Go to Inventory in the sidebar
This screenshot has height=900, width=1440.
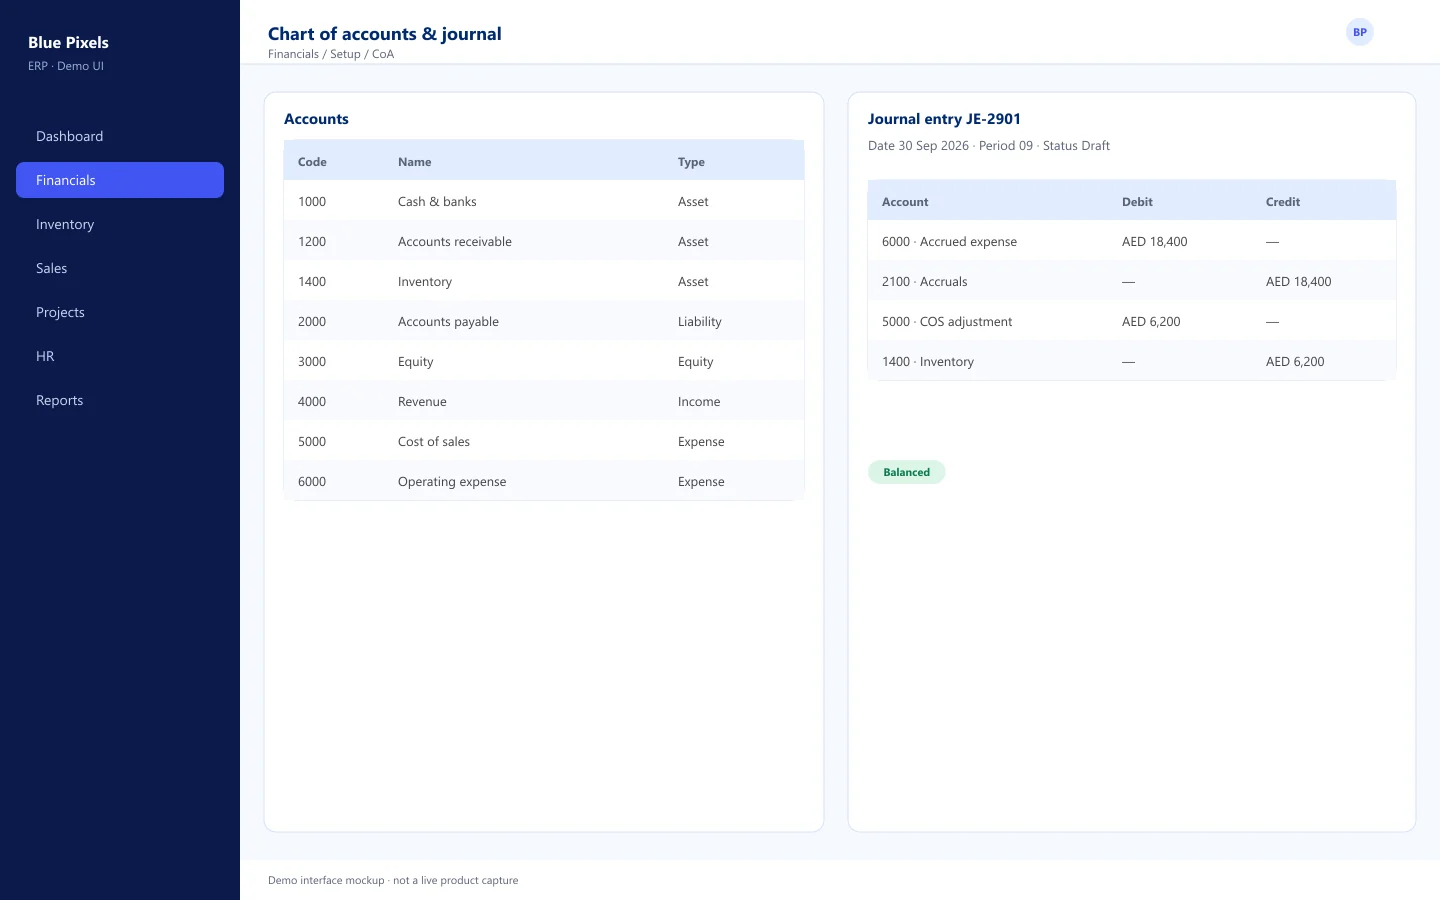[120, 224]
